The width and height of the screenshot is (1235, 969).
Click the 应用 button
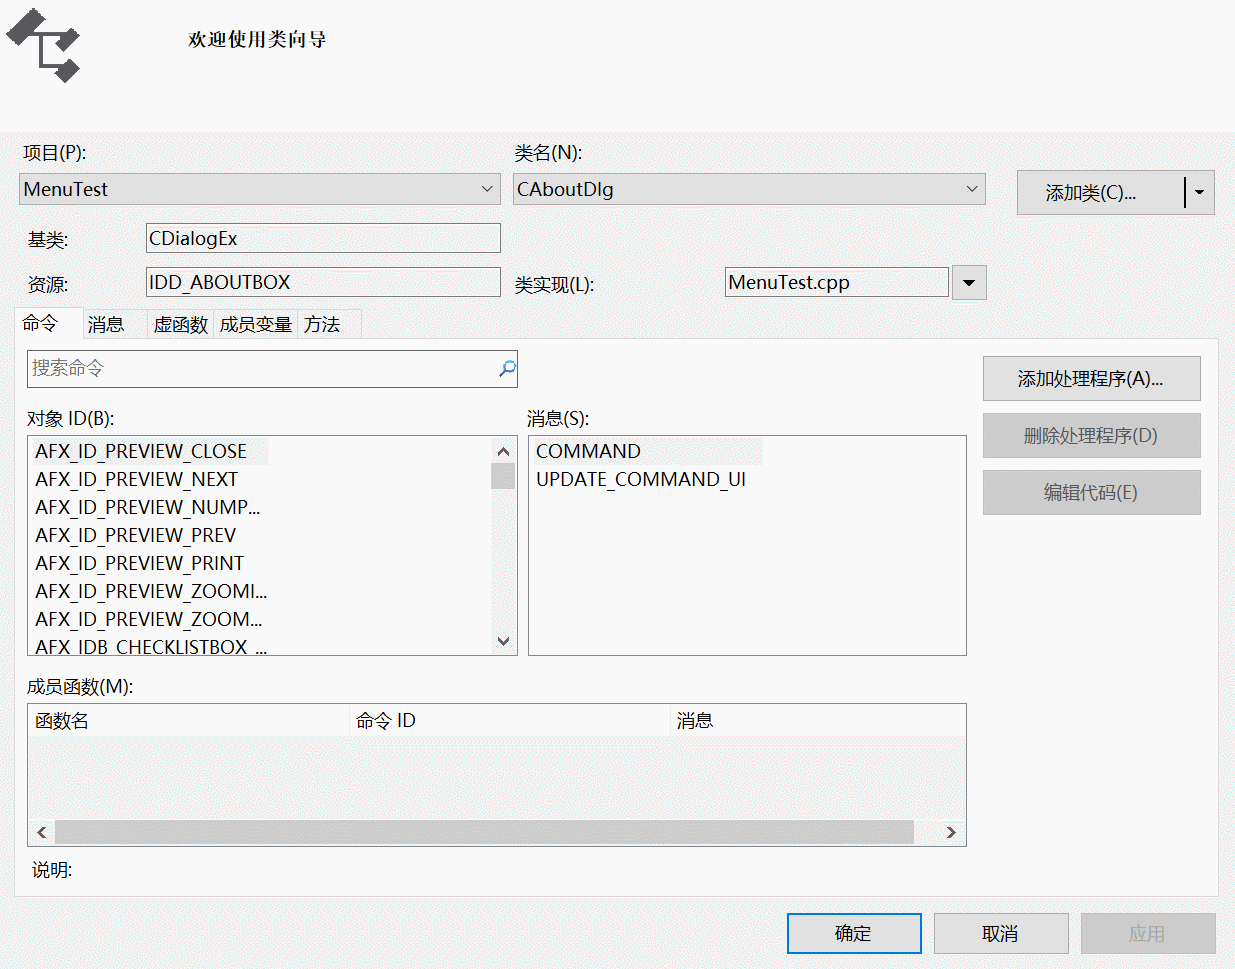pyautogui.click(x=1148, y=933)
